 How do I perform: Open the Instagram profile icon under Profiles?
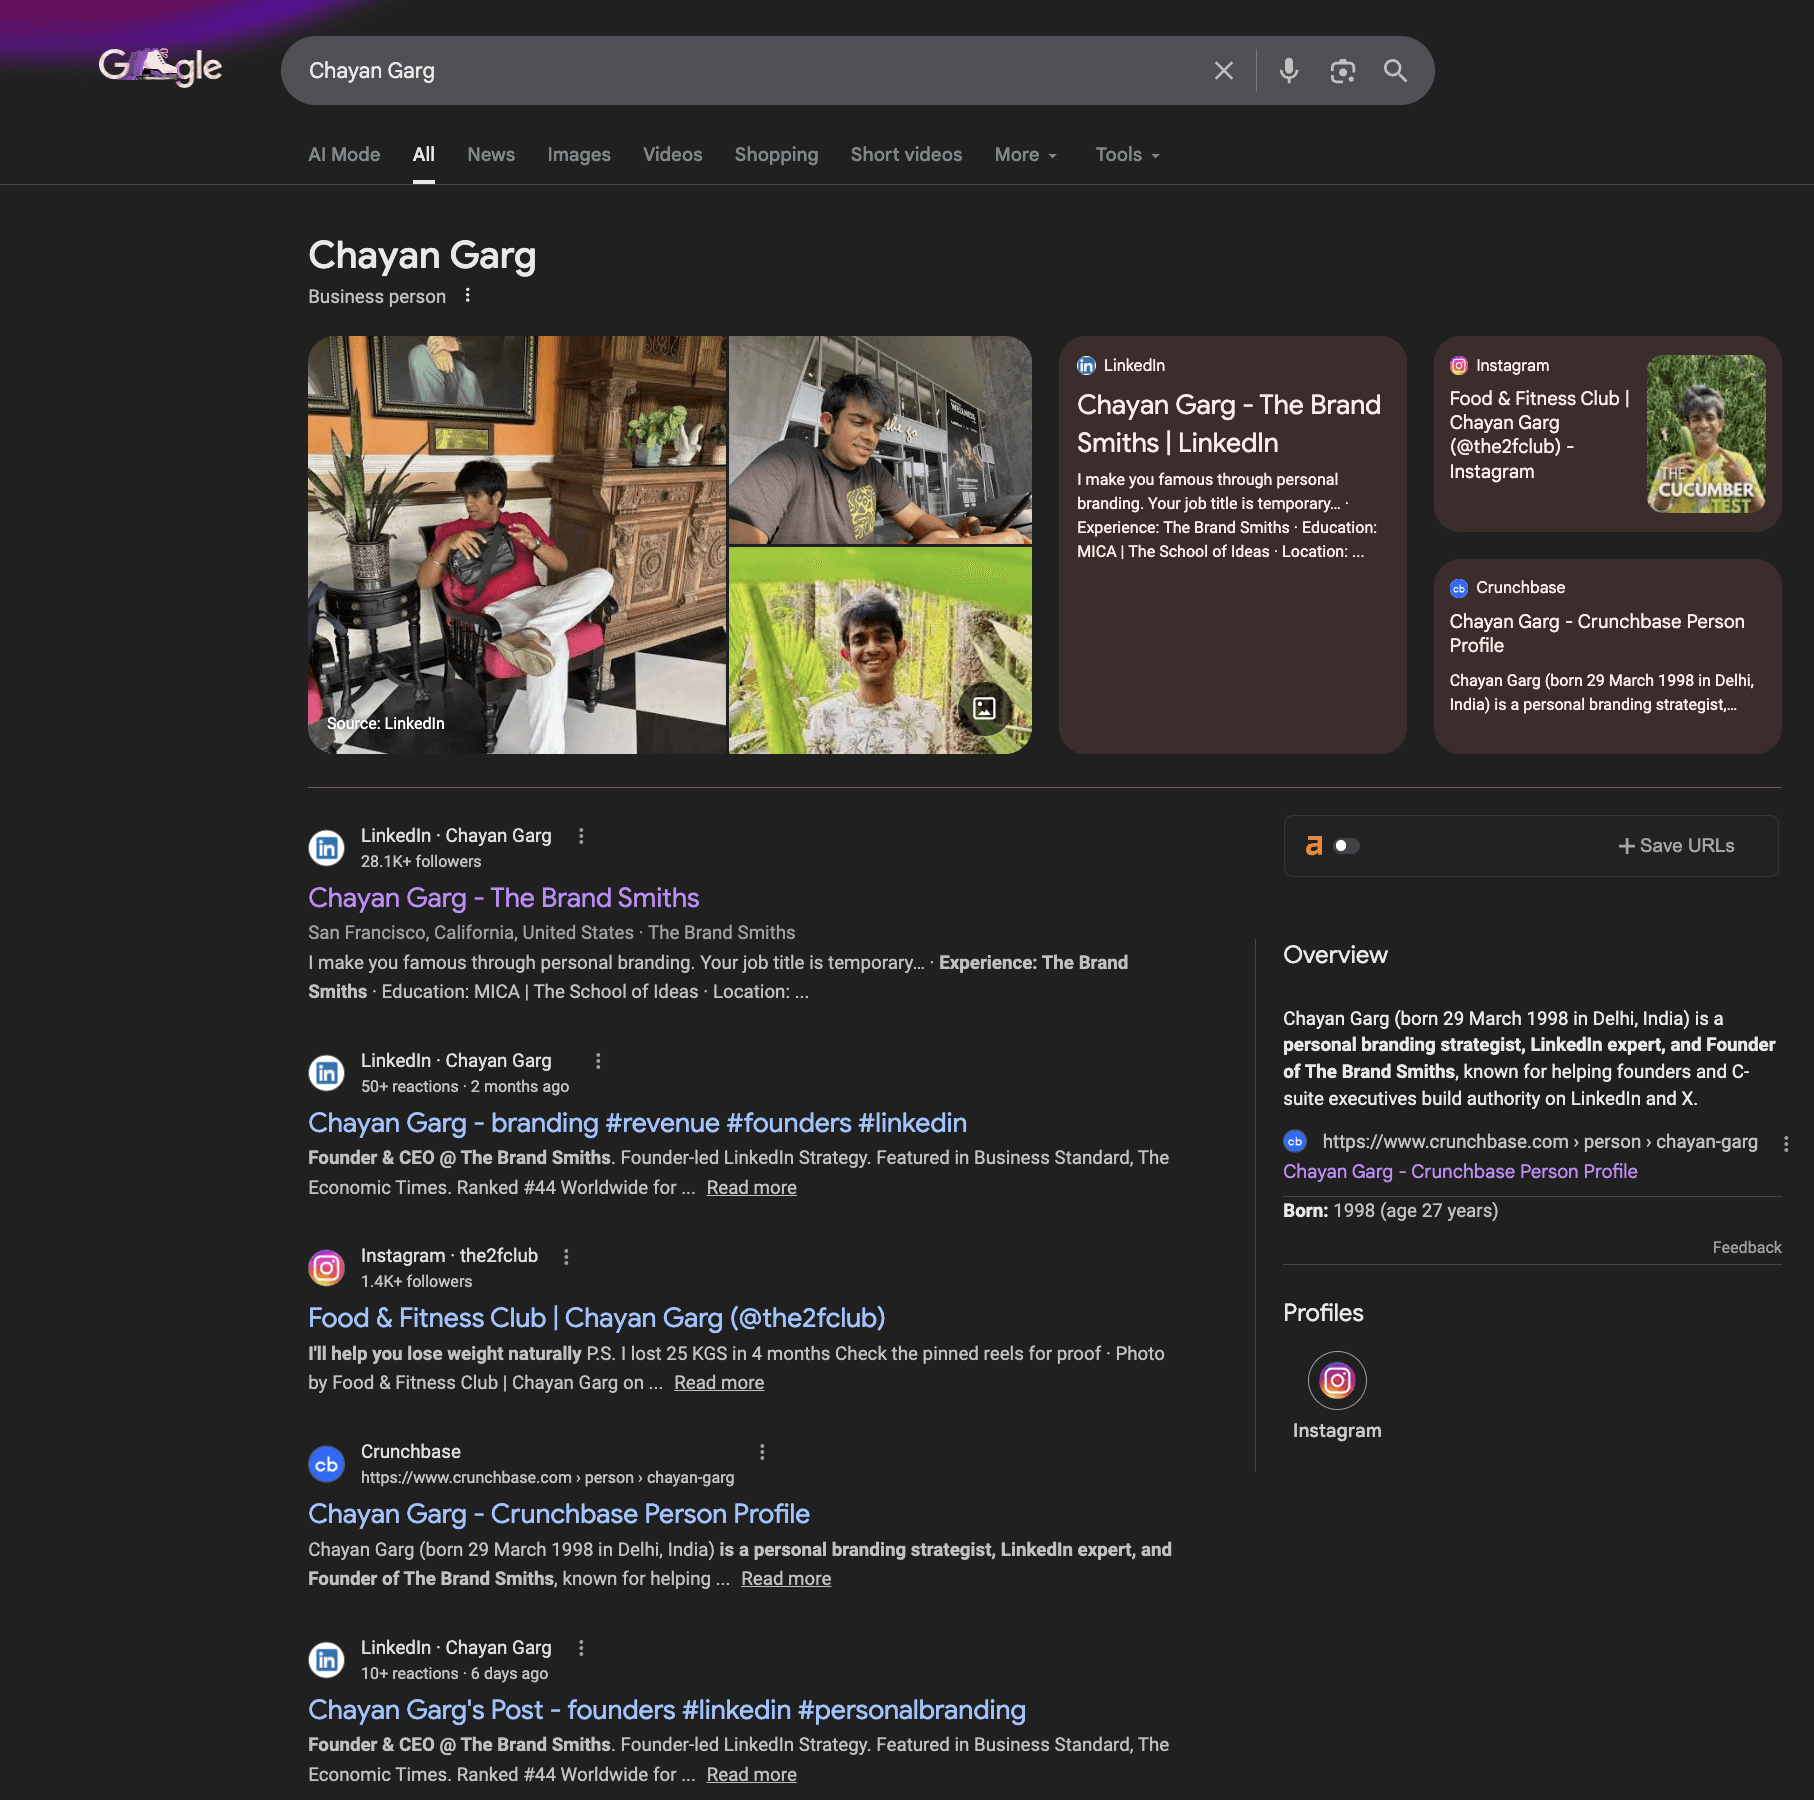click(x=1337, y=1381)
